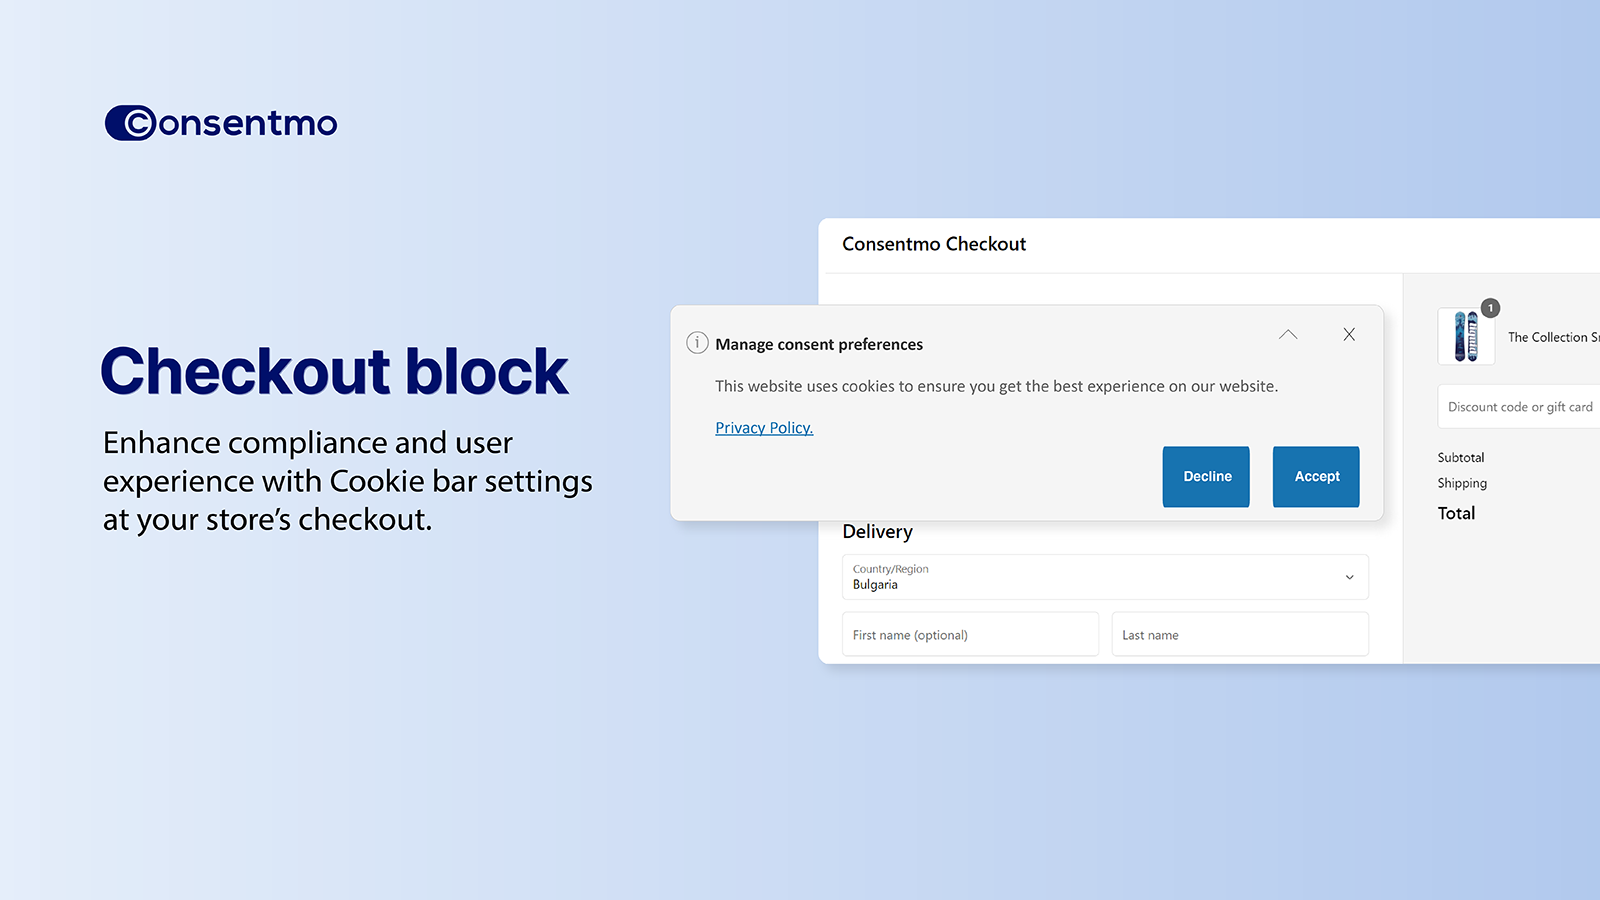Click the quantity badge on the cart item
Viewport: 1600px width, 900px height.
pyautogui.click(x=1491, y=308)
